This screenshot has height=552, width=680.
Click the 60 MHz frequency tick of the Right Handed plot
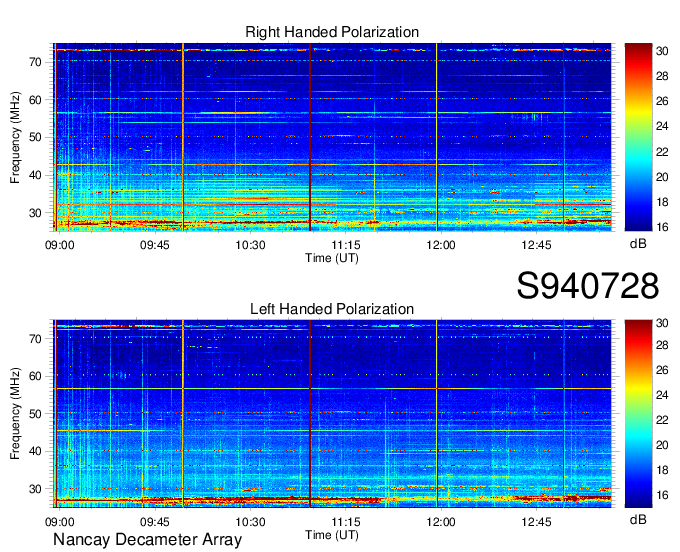[x=35, y=100]
